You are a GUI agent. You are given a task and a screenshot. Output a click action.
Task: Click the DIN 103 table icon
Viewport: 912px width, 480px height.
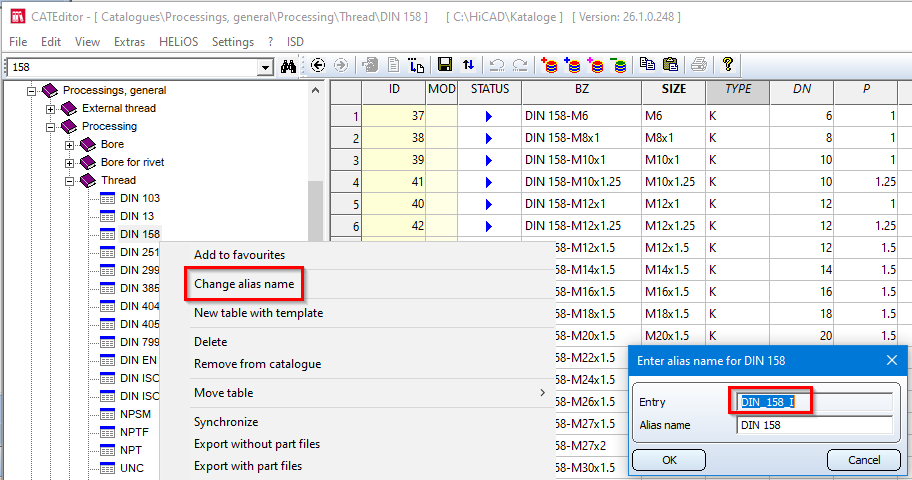click(x=107, y=198)
